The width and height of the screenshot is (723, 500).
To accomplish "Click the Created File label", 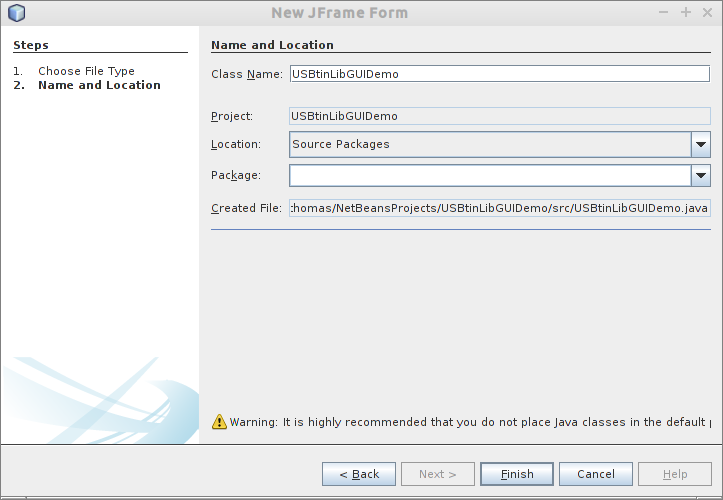I will coord(246,208).
